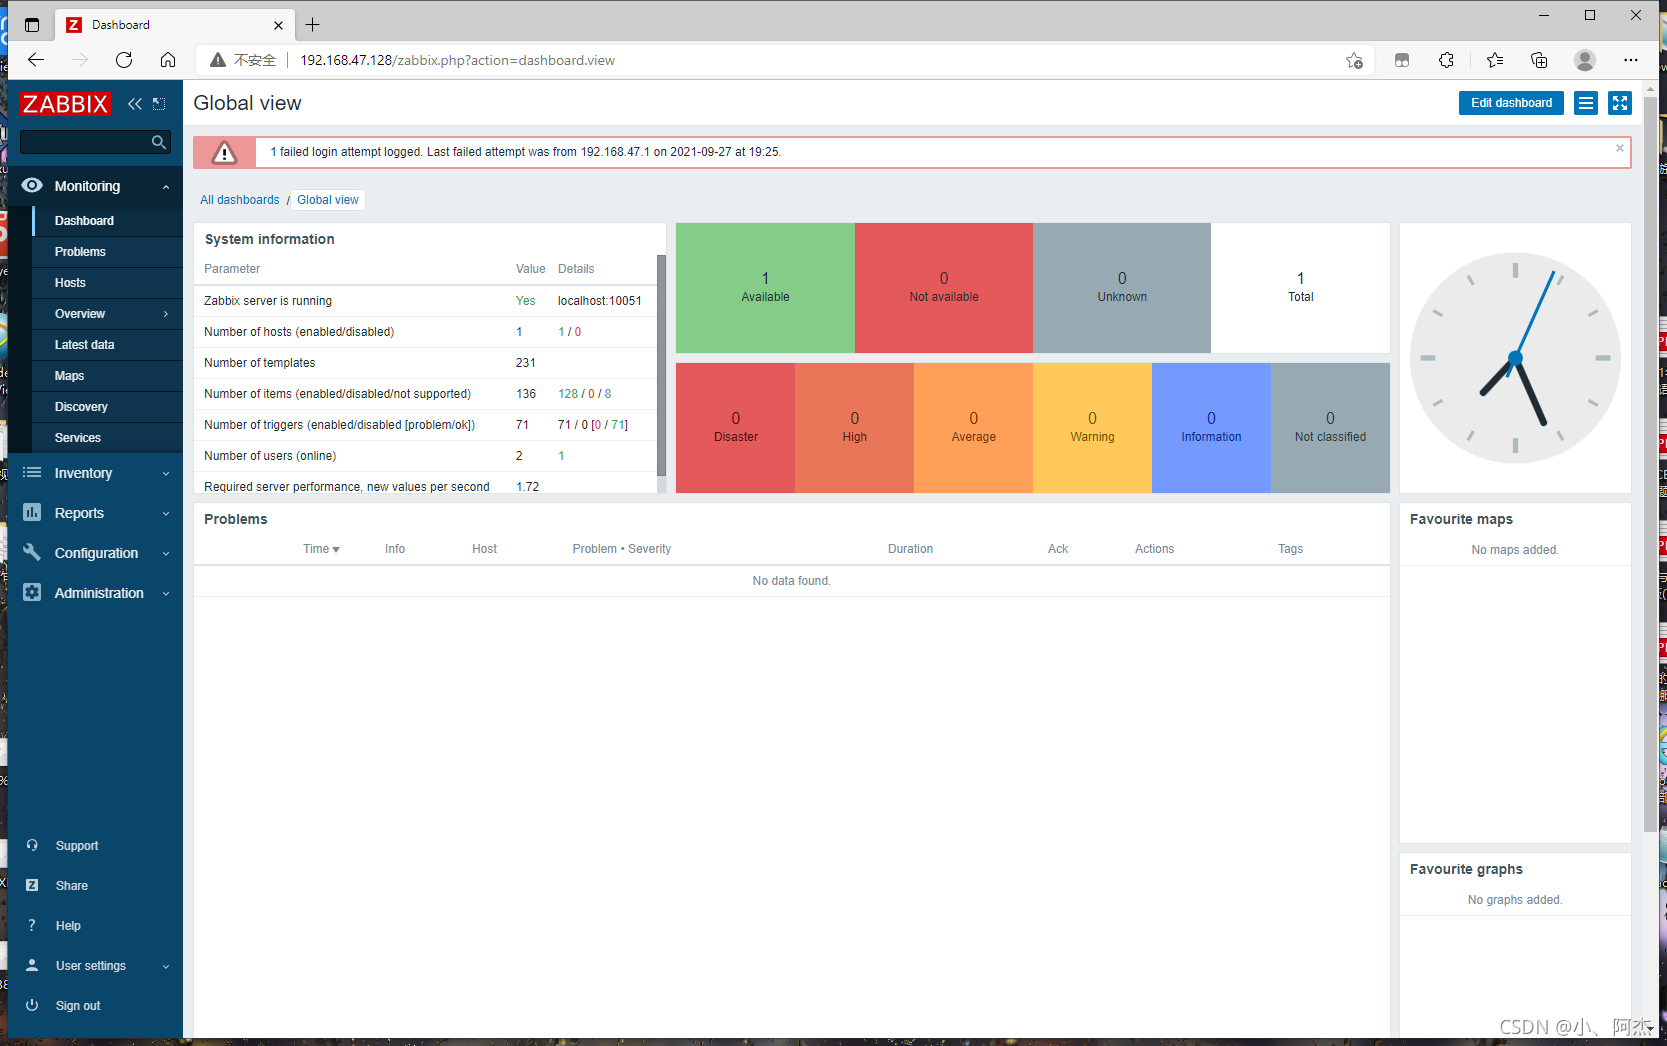1667x1046 pixels.
Task: Click the Reports chart icon
Action: (x=32, y=513)
